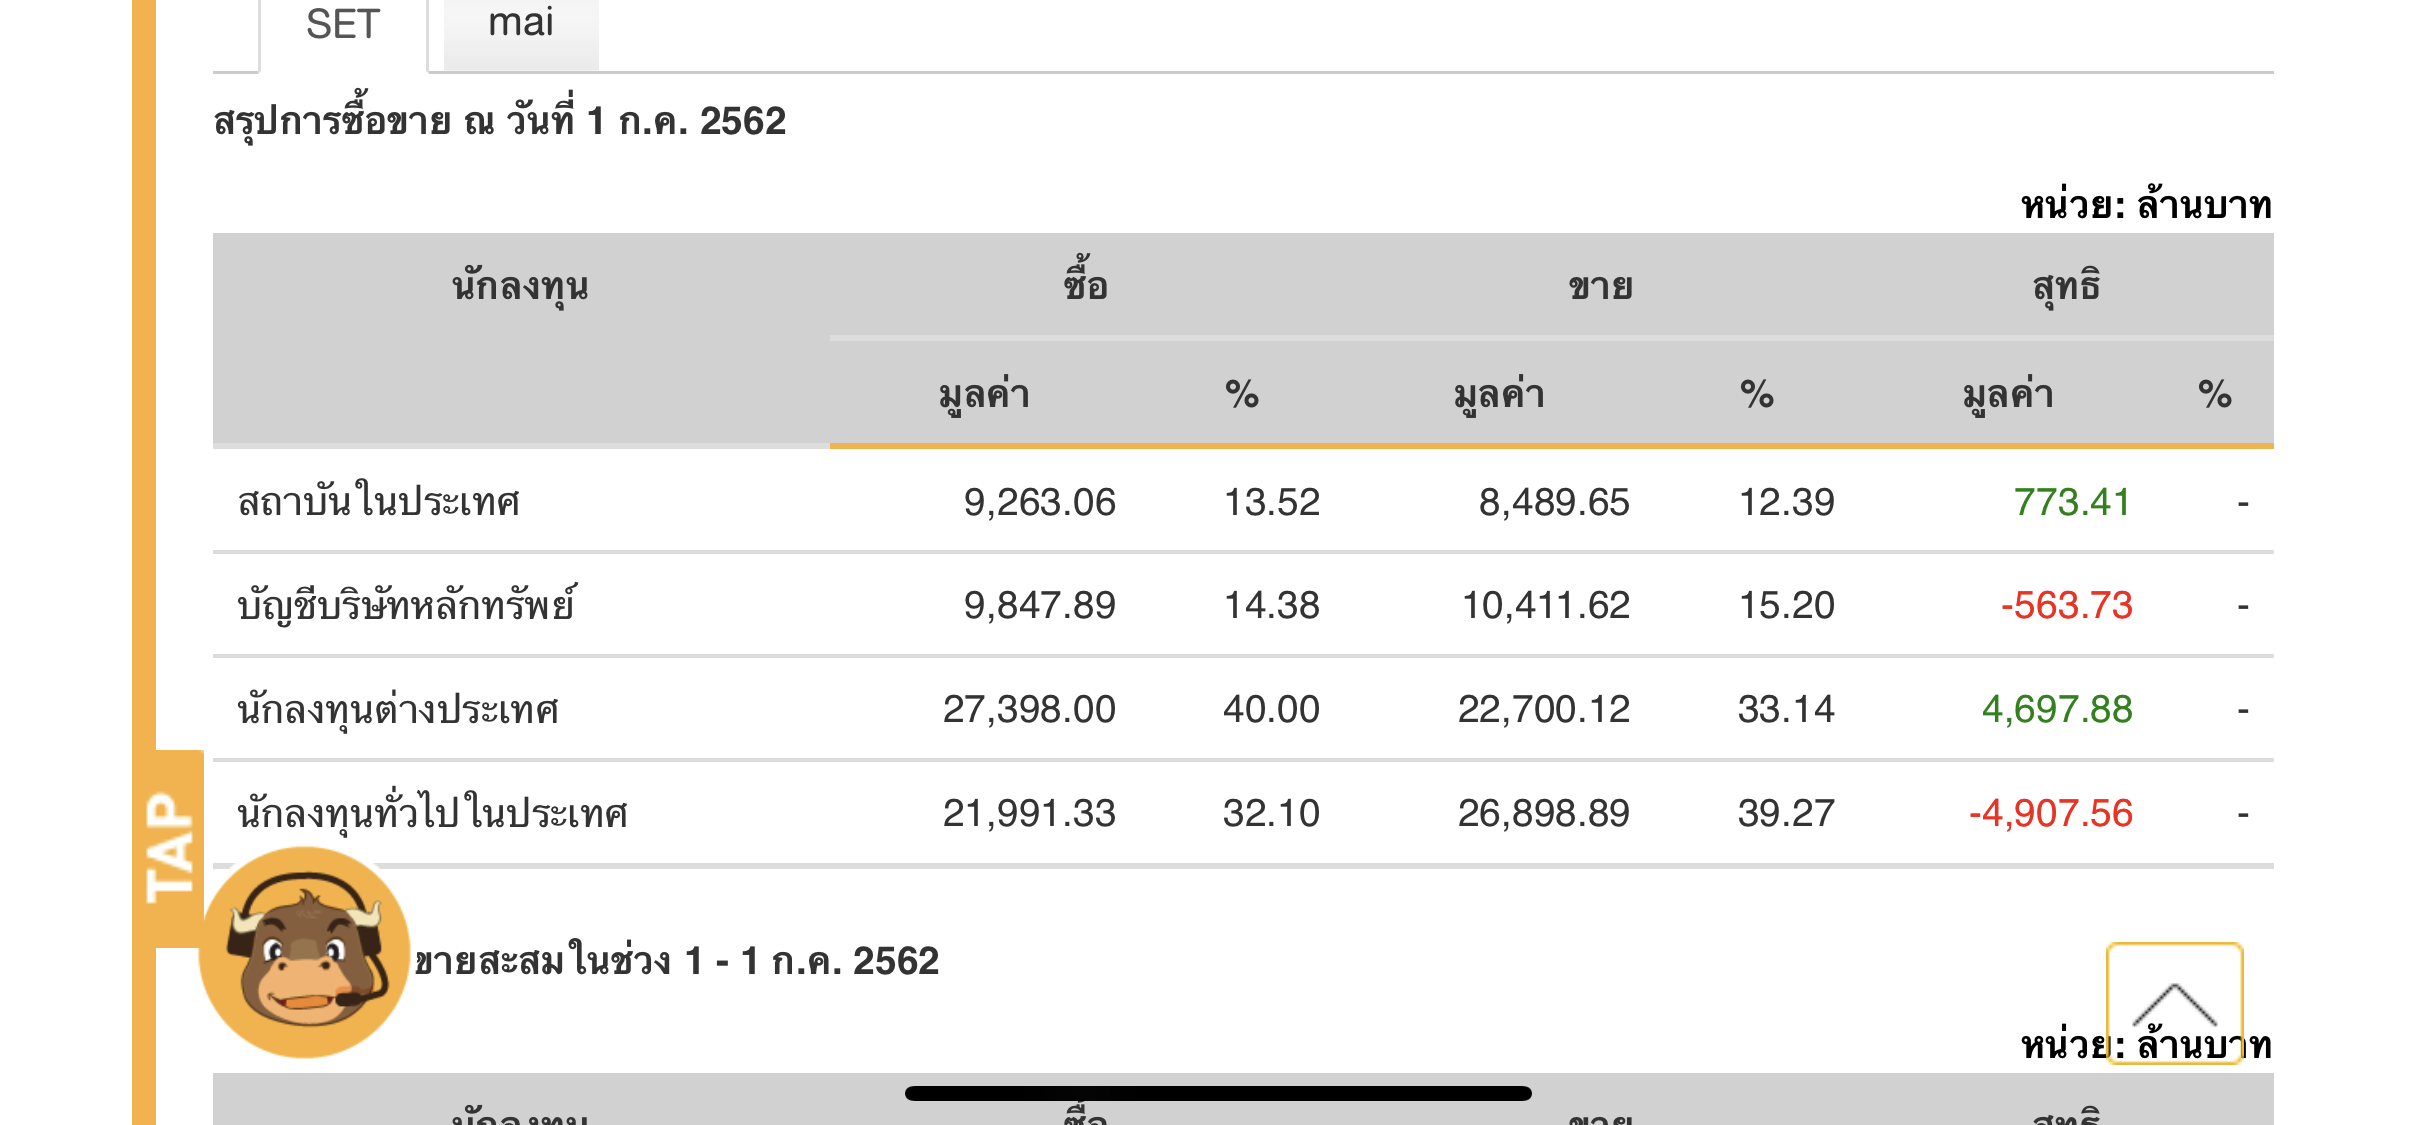
Task: Click the red -563.73 net value
Action: tap(2066, 606)
